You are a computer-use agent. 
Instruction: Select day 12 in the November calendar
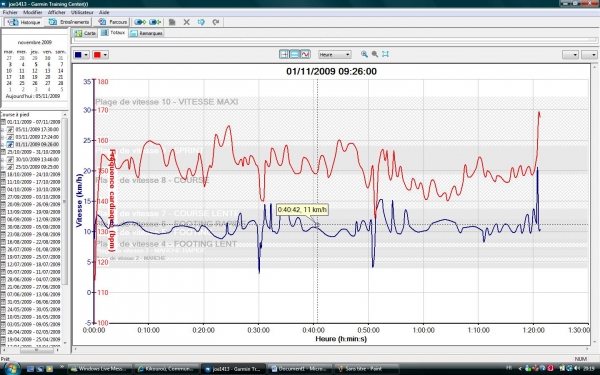coord(35,71)
